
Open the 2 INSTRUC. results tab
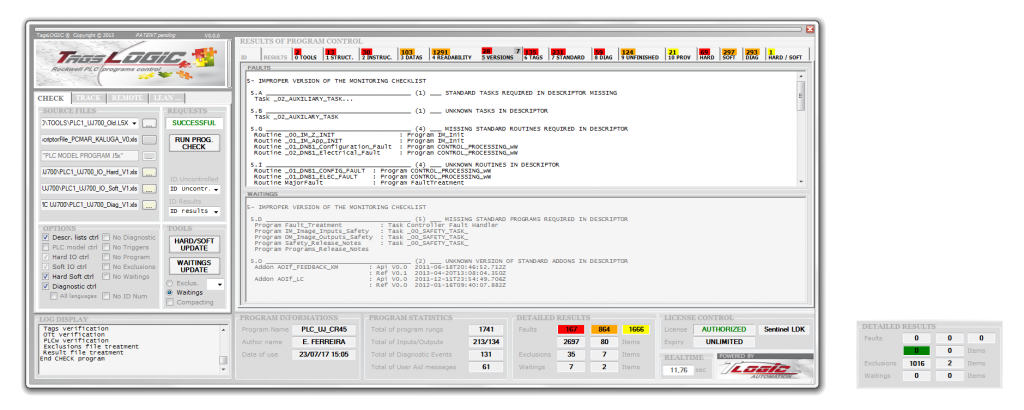point(376,55)
